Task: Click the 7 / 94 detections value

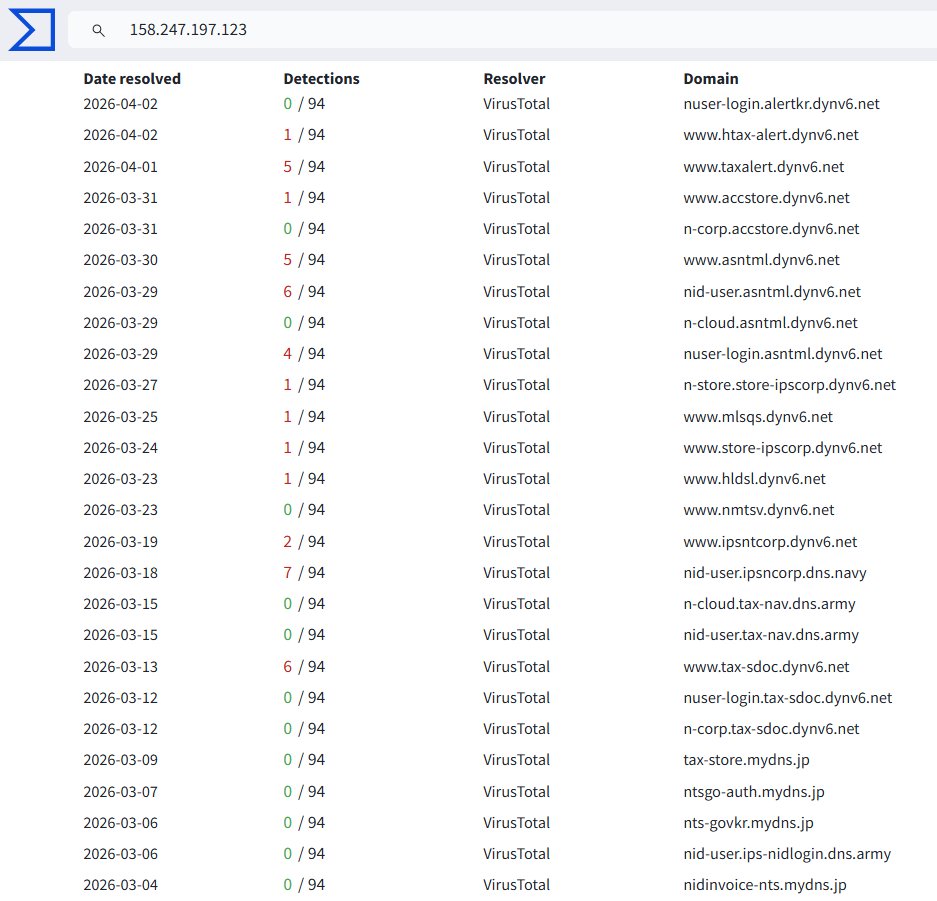Action: tap(304, 572)
